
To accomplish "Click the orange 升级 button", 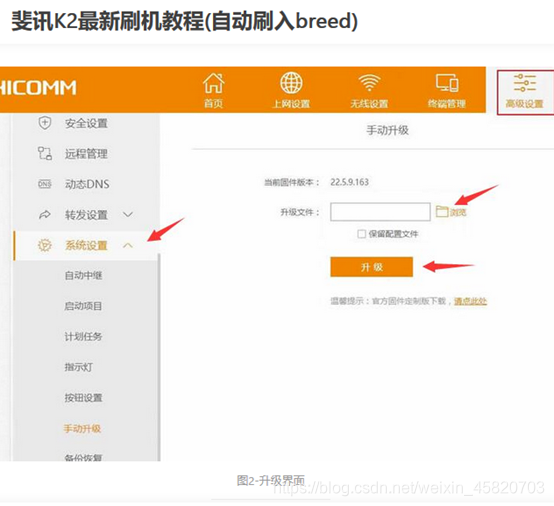I will point(372,267).
